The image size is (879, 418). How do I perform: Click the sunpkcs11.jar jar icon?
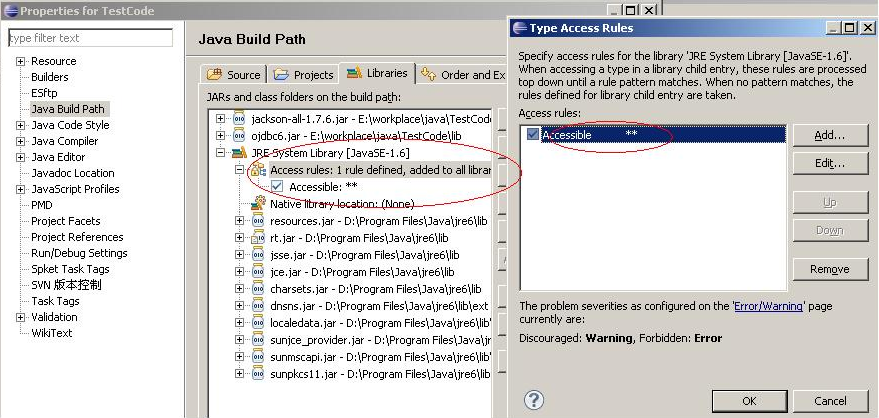(258, 374)
